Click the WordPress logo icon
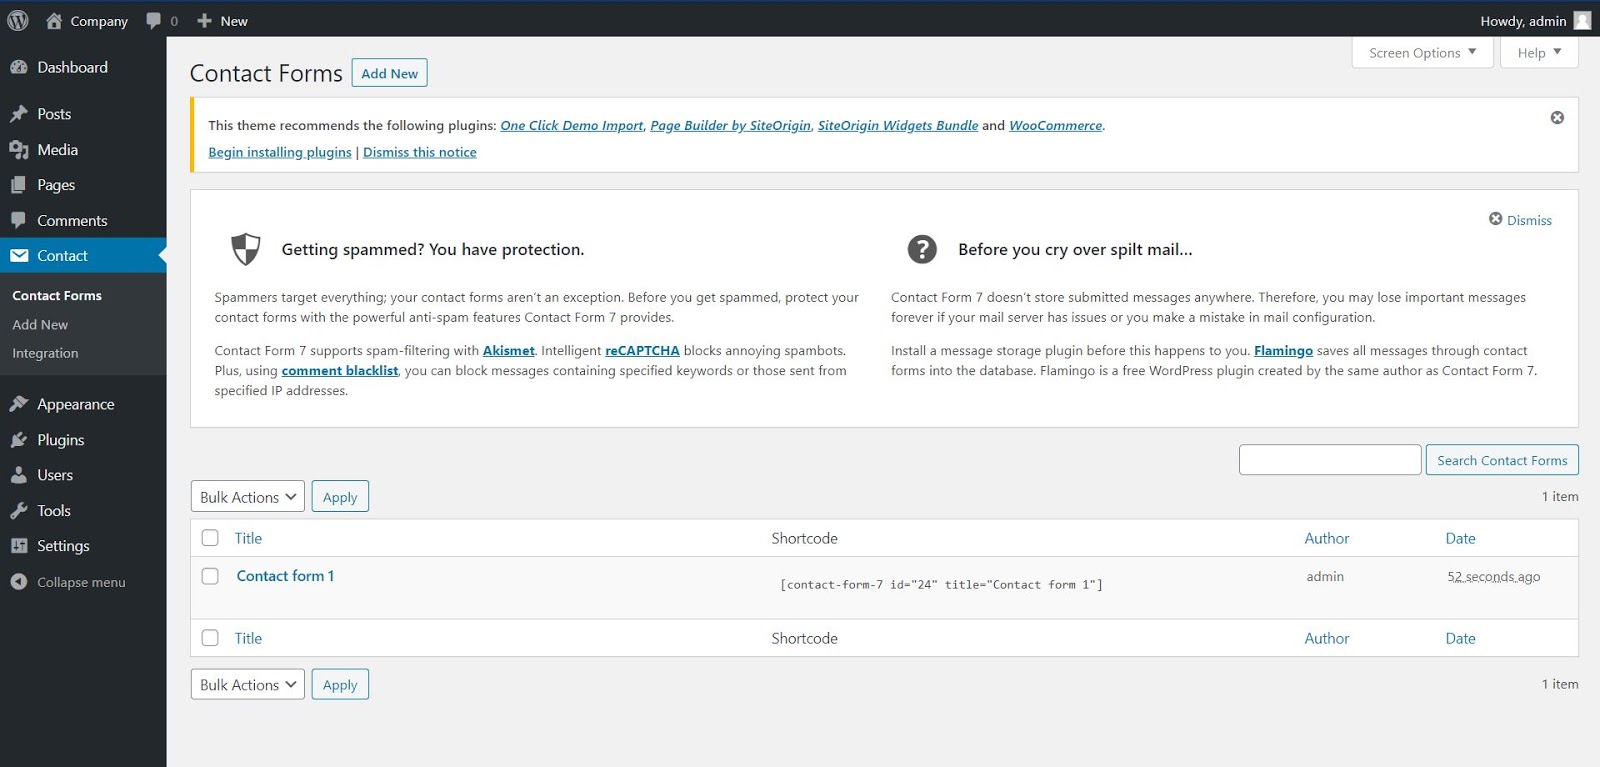 (x=18, y=20)
